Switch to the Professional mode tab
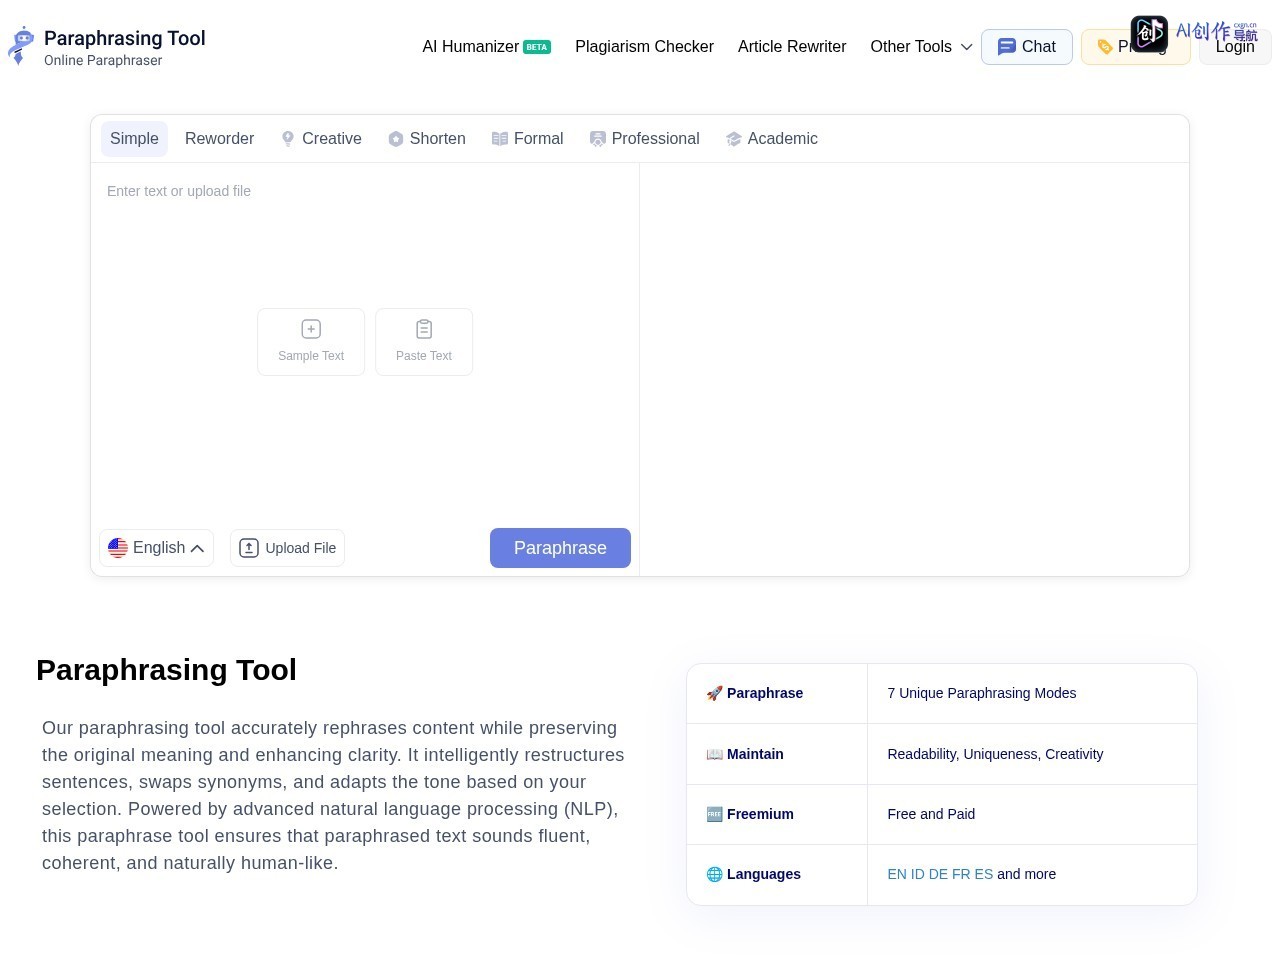The height and width of the screenshot is (960, 1280). (x=645, y=139)
